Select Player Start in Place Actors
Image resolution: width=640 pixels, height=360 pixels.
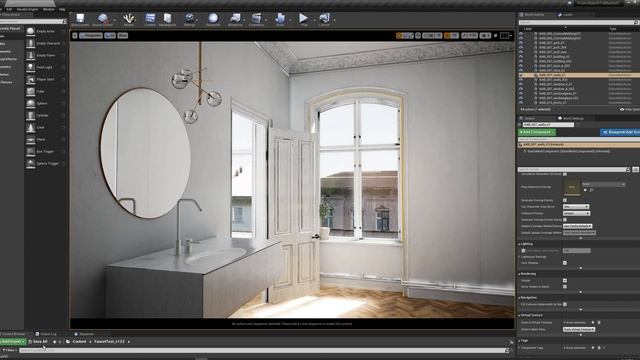(x=46, y=80)
